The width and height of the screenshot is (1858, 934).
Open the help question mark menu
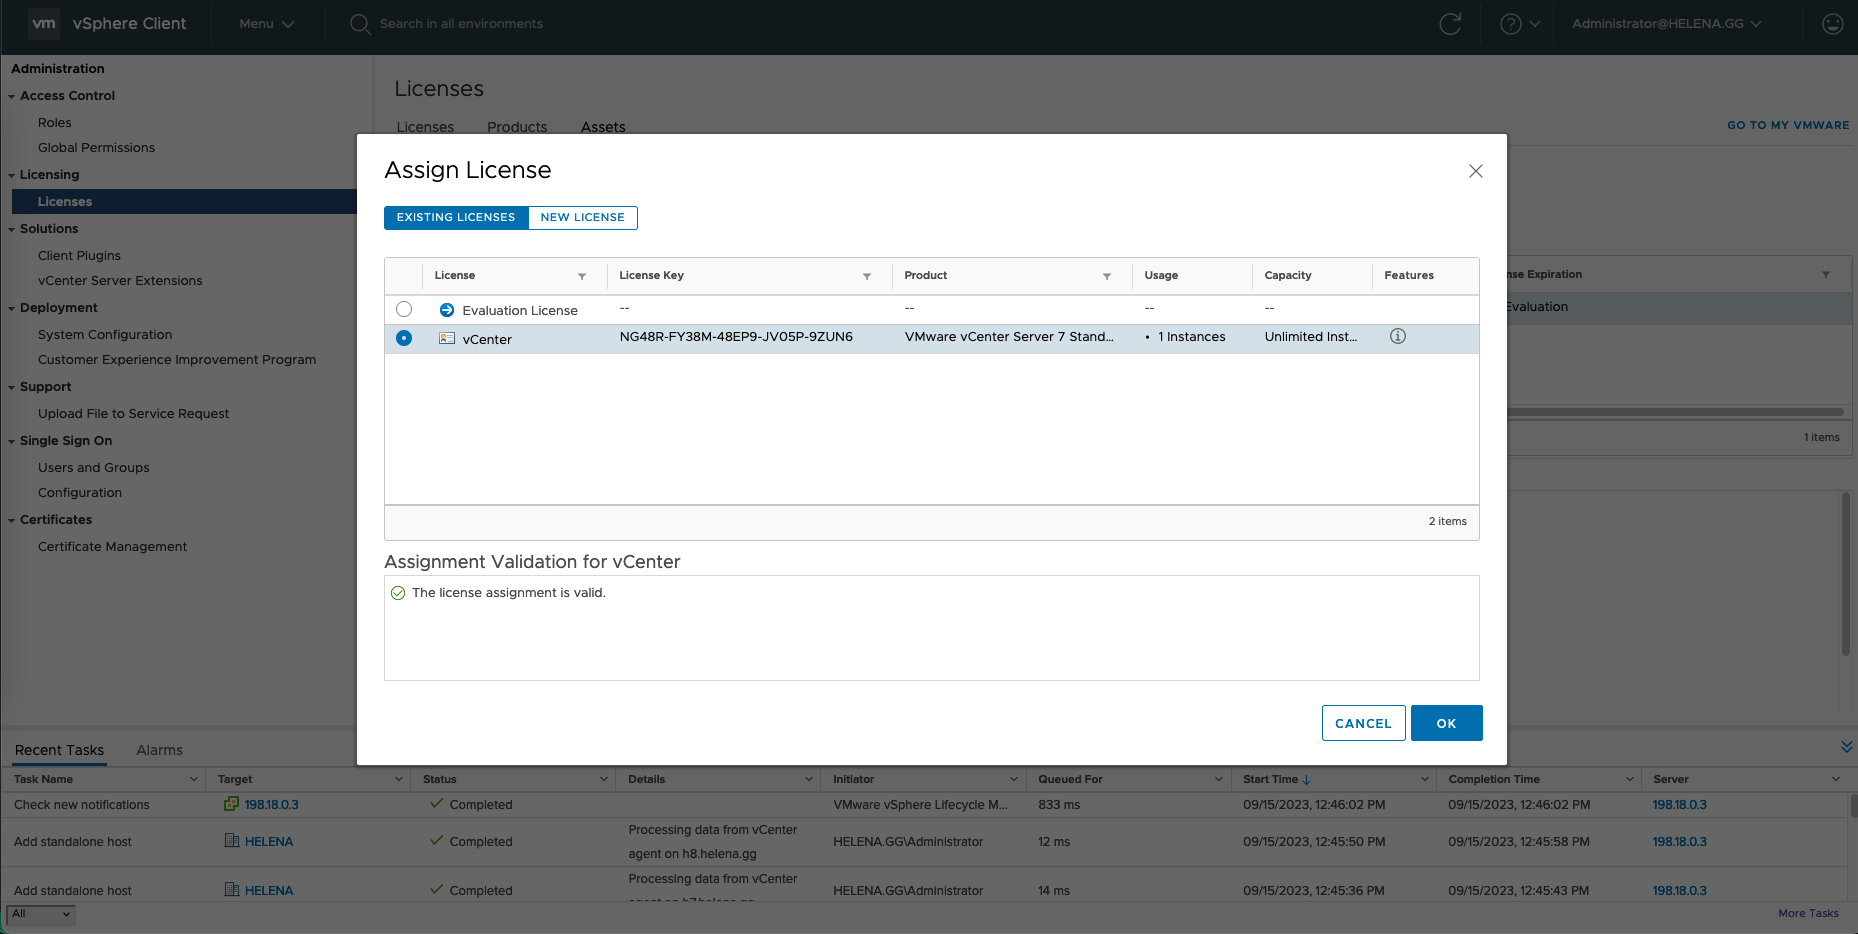[1519, 24]
